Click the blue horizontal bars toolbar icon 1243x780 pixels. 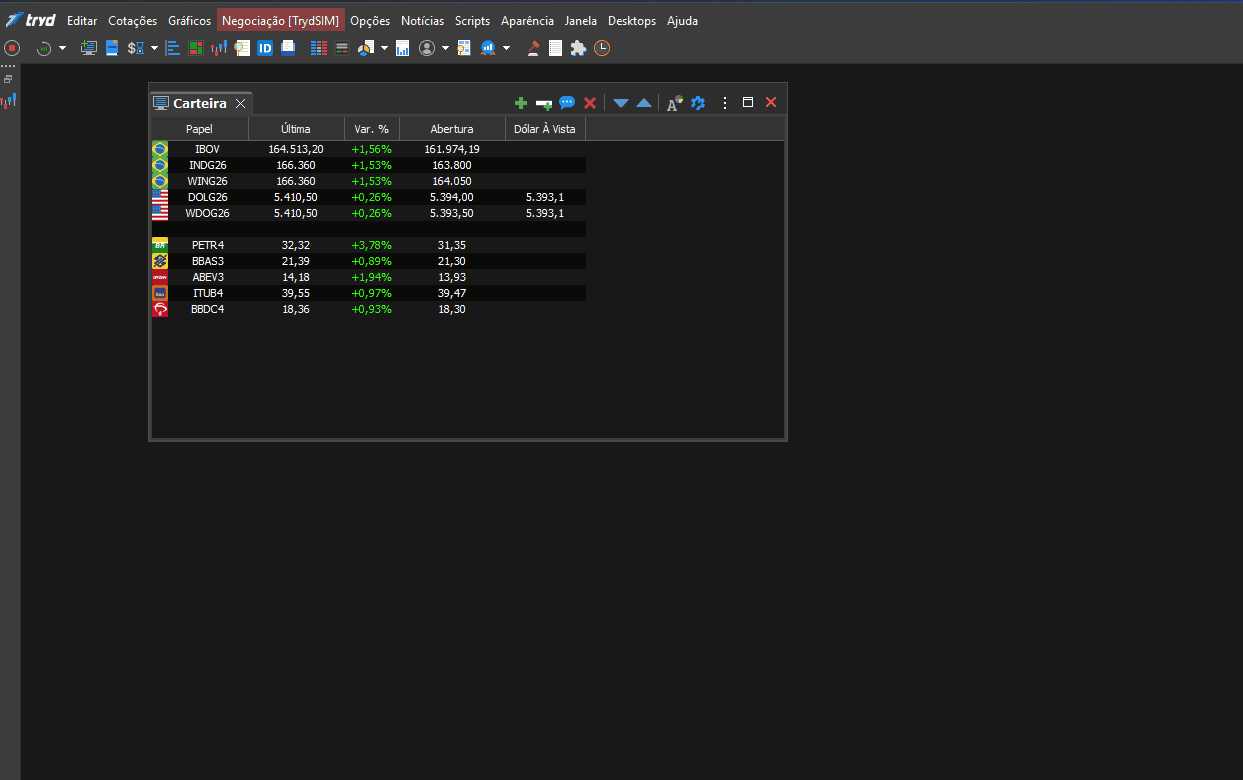pyautogui.click(x=173, y=48)
